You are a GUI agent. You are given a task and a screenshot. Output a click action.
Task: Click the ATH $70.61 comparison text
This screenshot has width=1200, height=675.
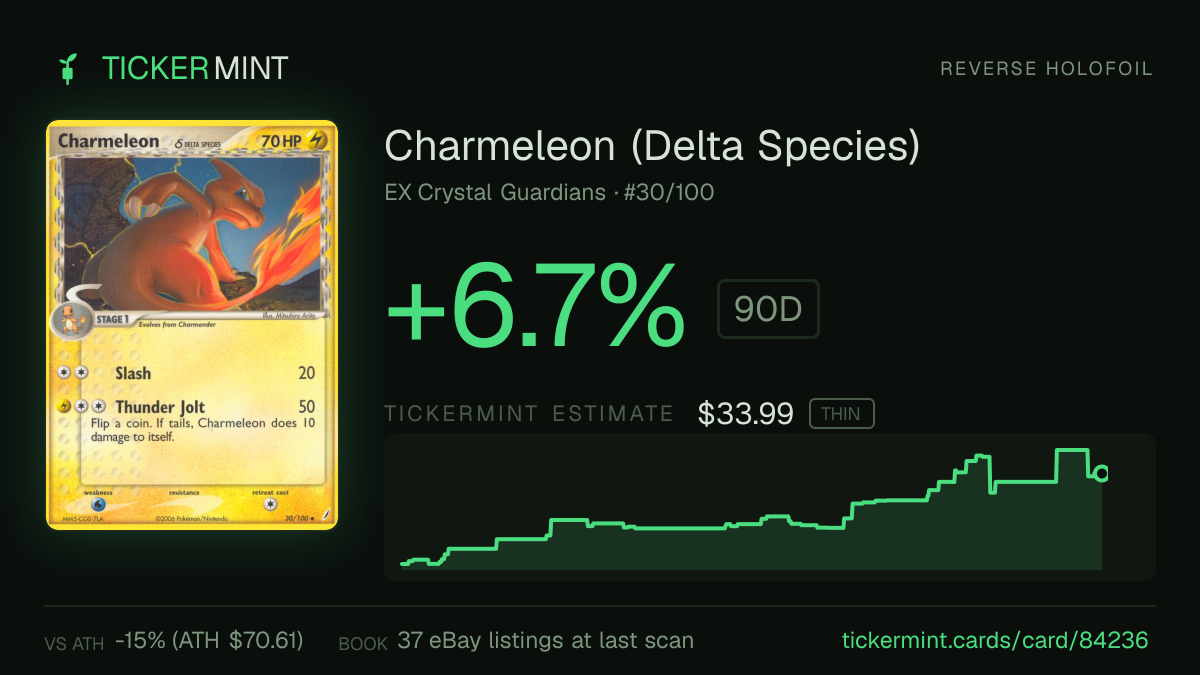coord(210,640)
